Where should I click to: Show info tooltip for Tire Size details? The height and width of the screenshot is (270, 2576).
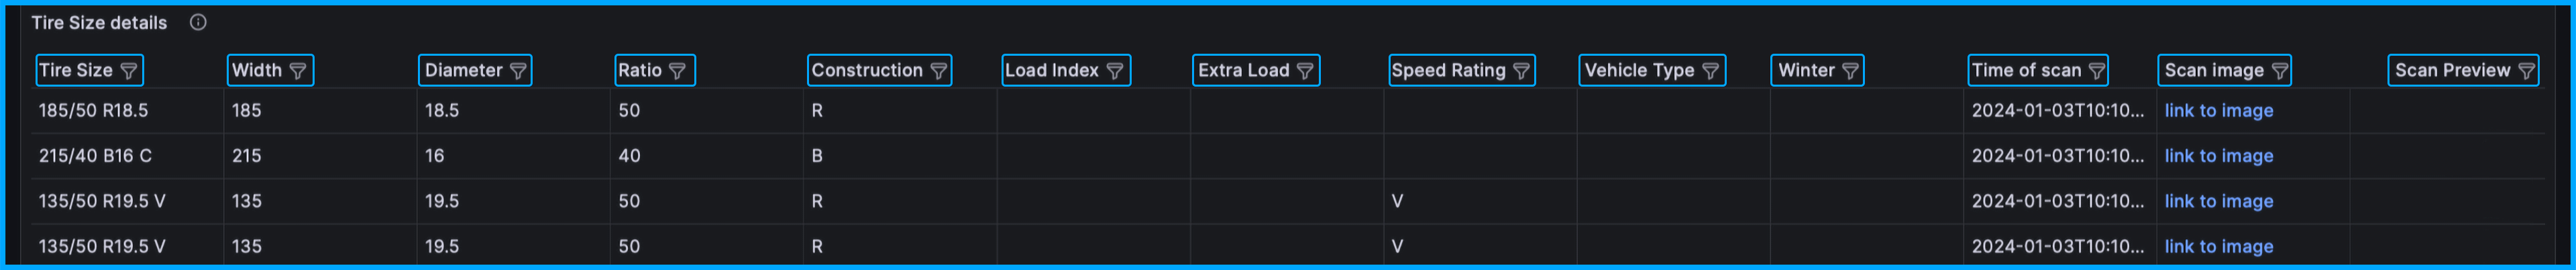click(x=198, y=22)
